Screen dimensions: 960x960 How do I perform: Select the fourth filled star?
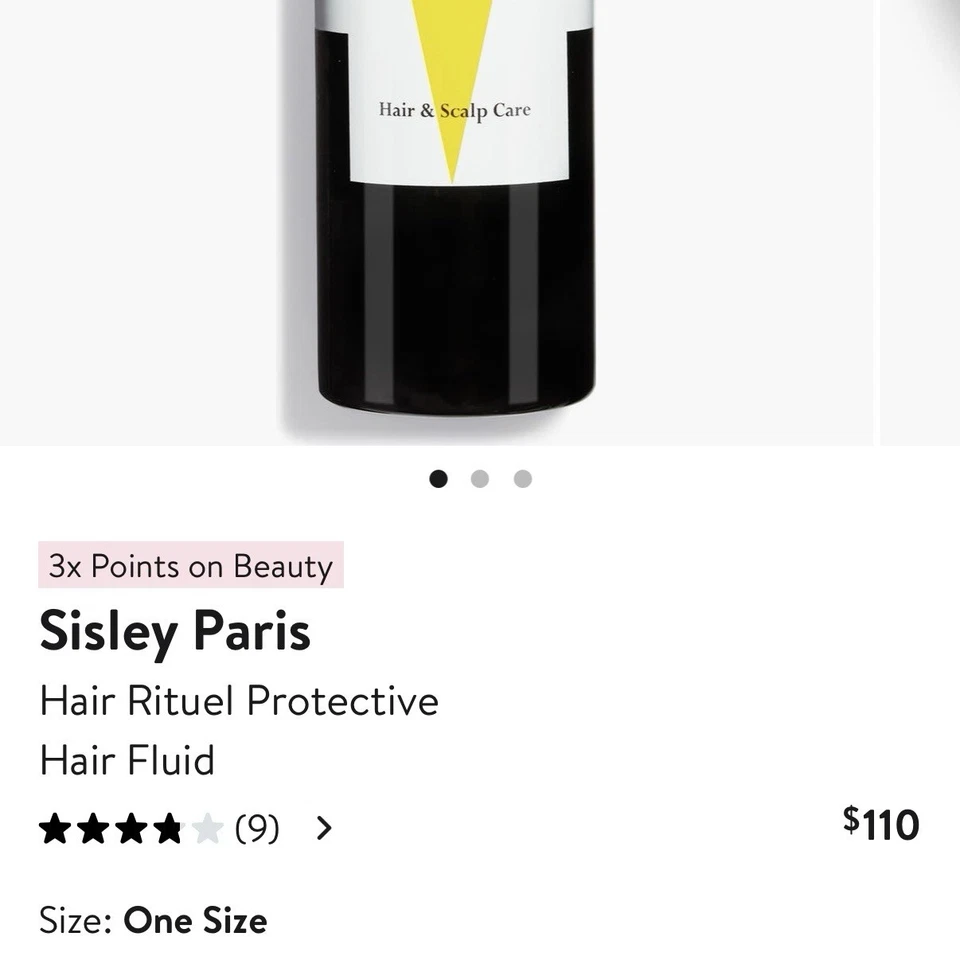[167, 829]
